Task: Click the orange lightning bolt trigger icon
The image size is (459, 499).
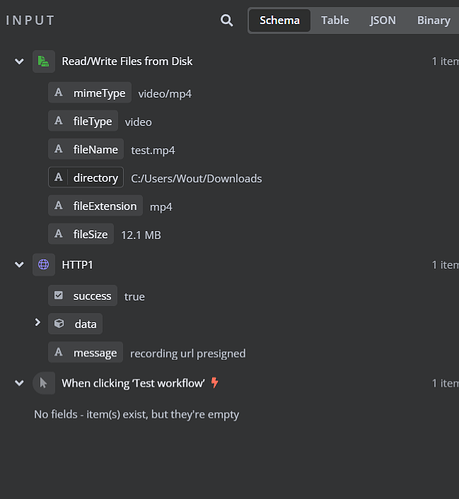Action: [215, 383]
